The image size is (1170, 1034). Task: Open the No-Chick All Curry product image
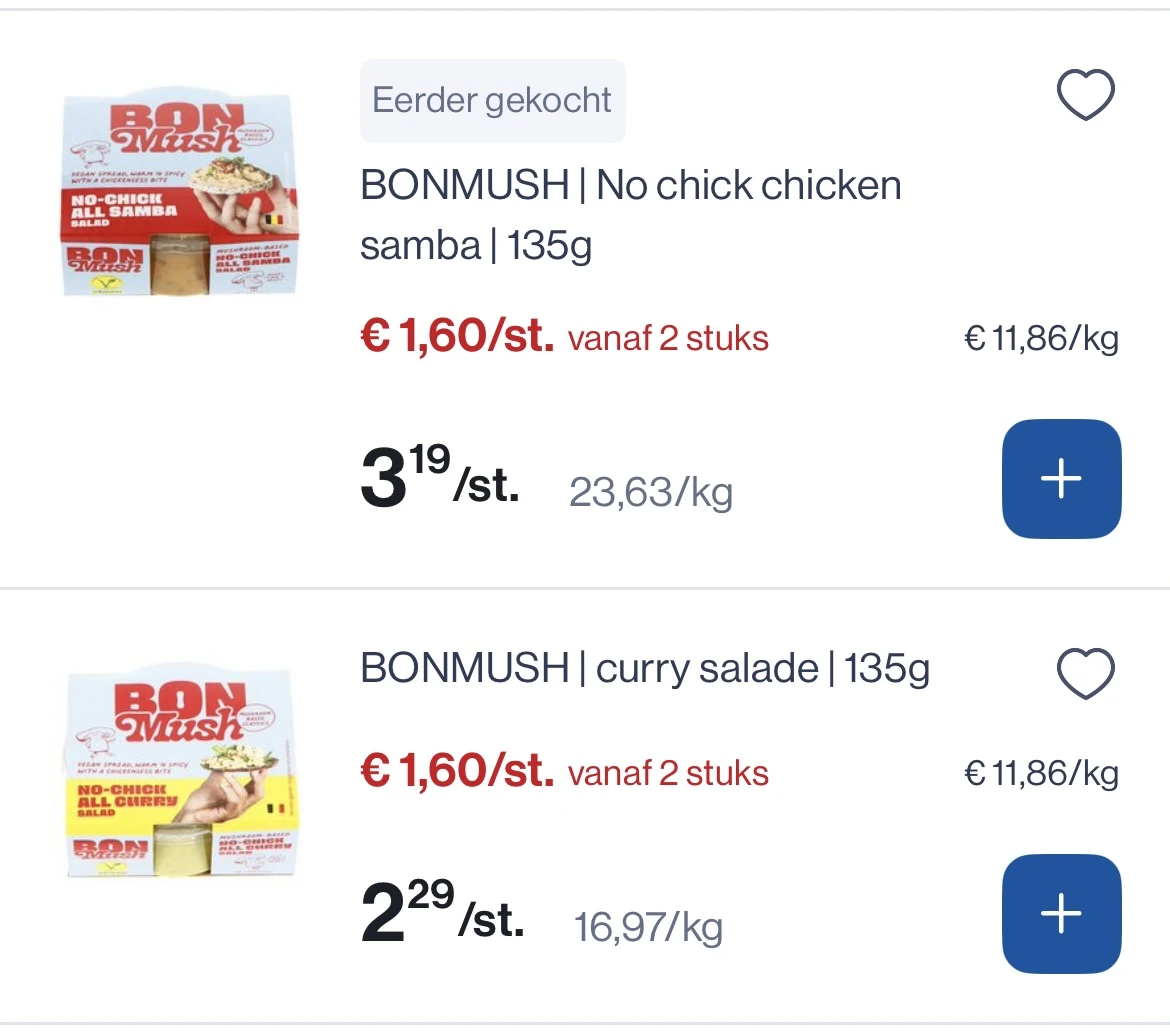[x=181, y=772]
